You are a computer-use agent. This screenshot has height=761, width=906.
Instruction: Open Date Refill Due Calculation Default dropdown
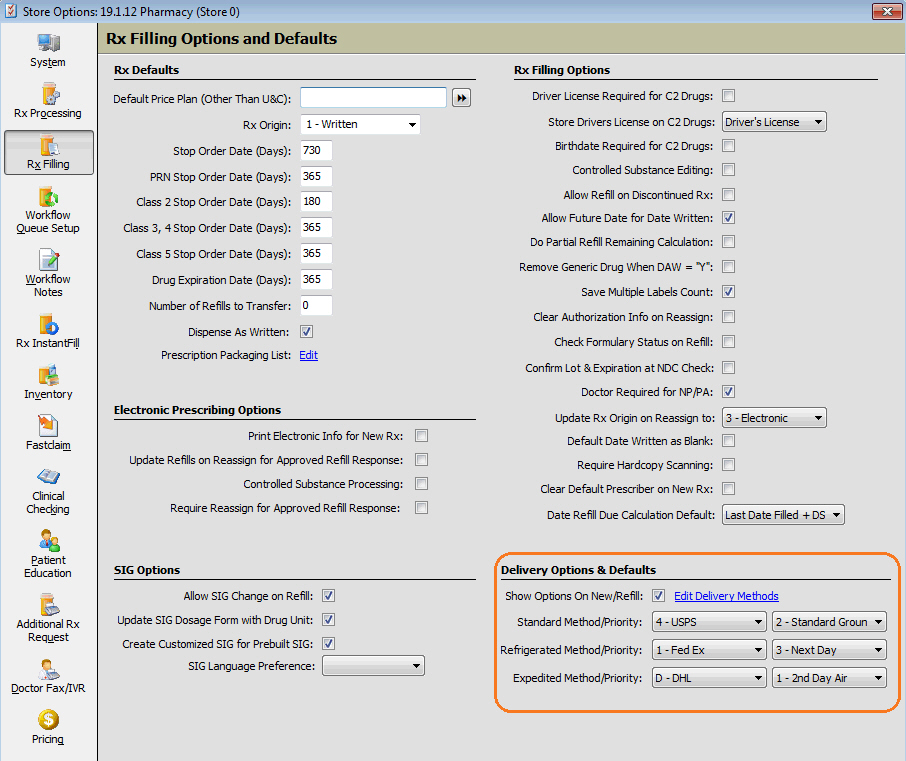pos(783,515)
